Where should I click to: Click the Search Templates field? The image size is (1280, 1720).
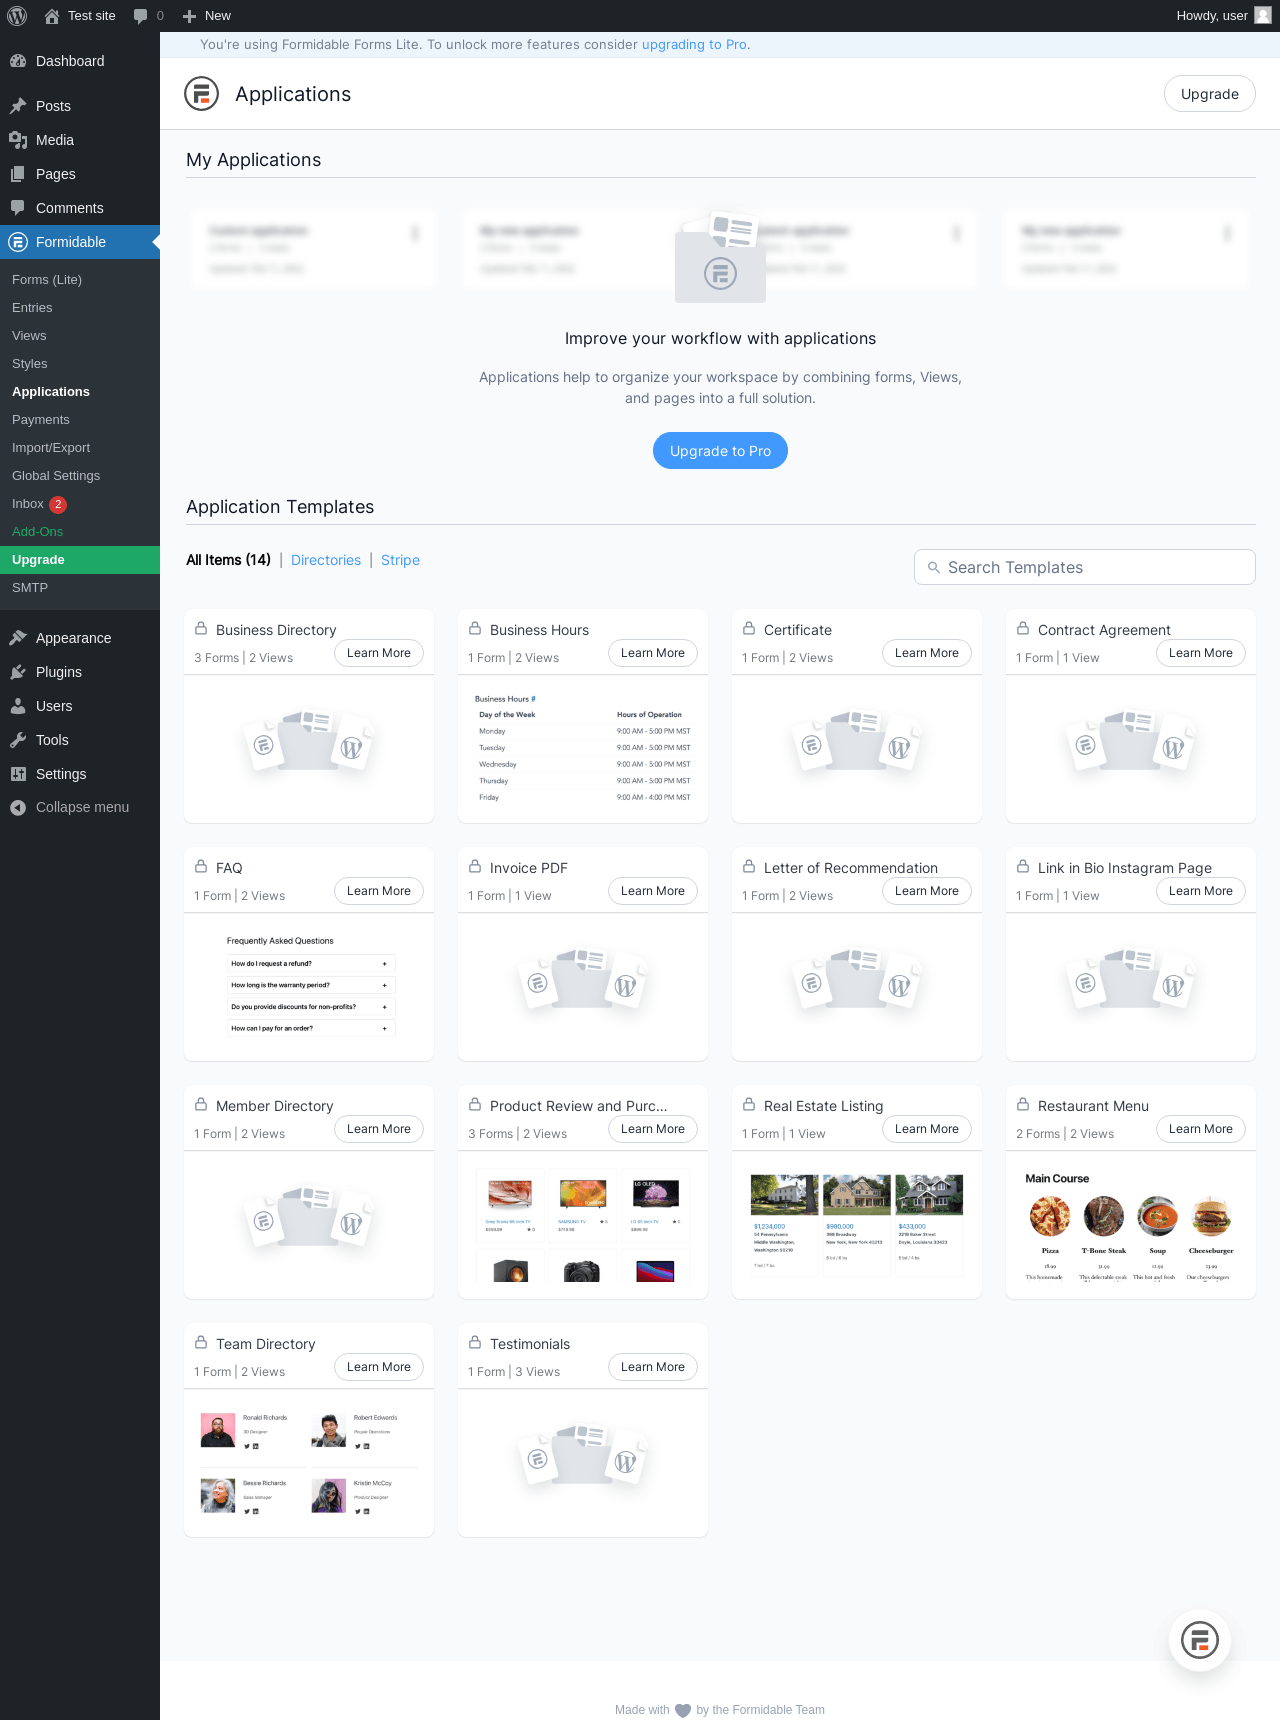point(1085,567)
